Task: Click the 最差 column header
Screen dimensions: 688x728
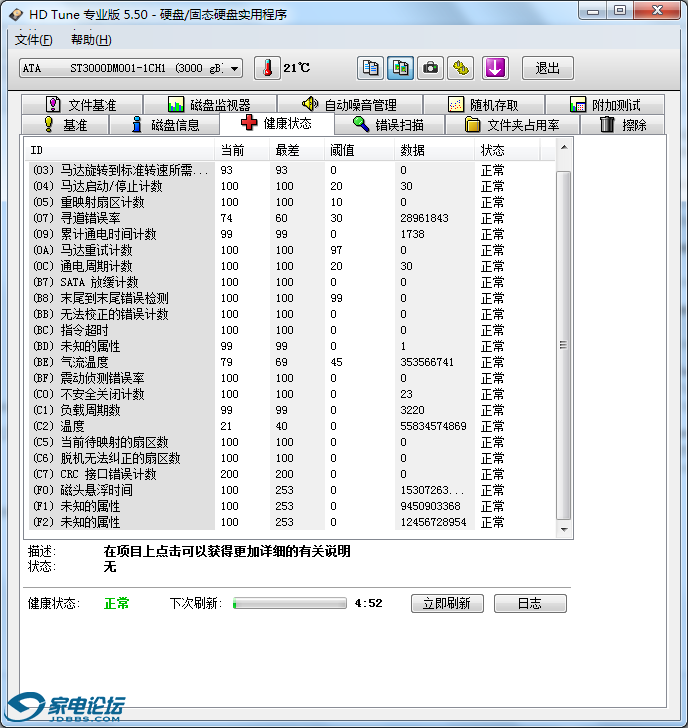Action: tap(297, 150)
